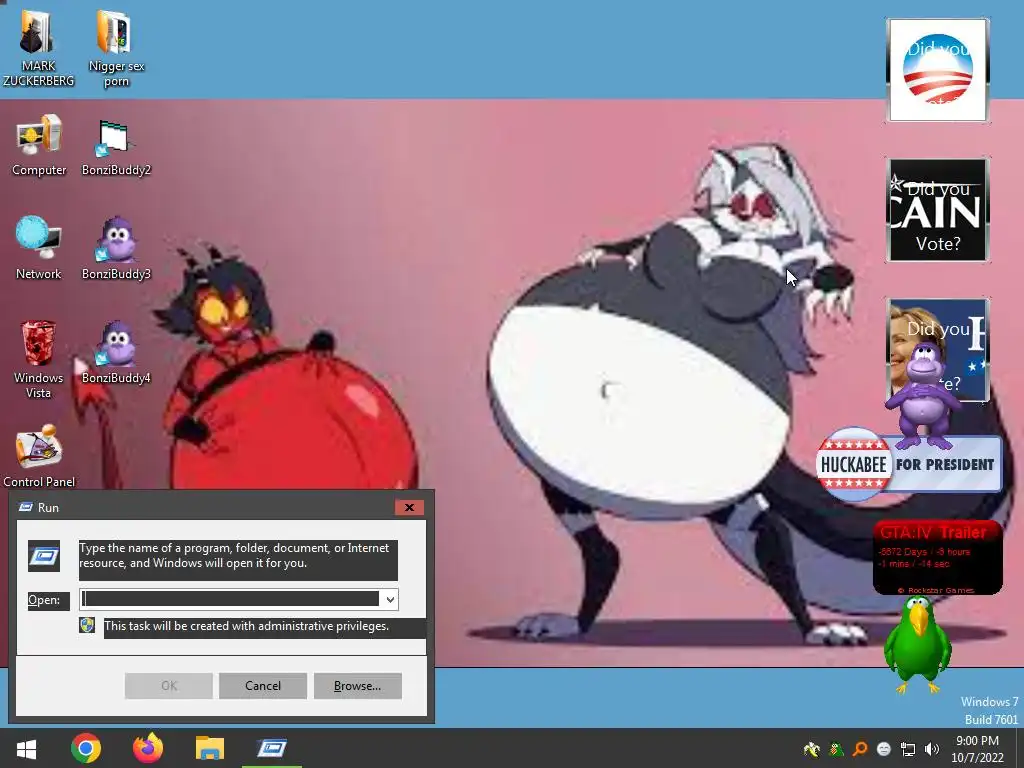Screen dimensions: 1024x768
Task: Click the green parrot desktop character
Action: click(x=918, y=645)
